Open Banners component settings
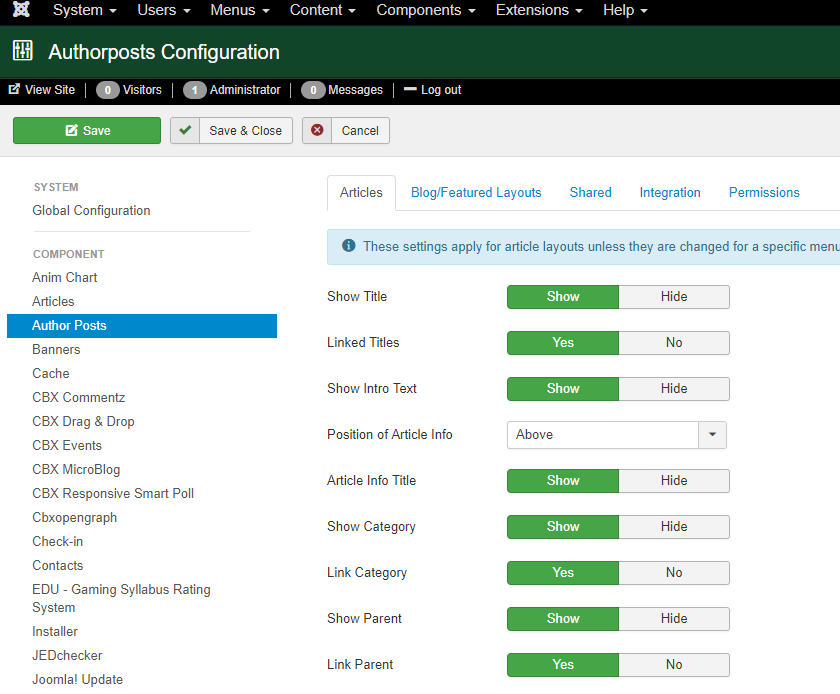This screenshot has height=694, width=840. click(x=56, y=349)
